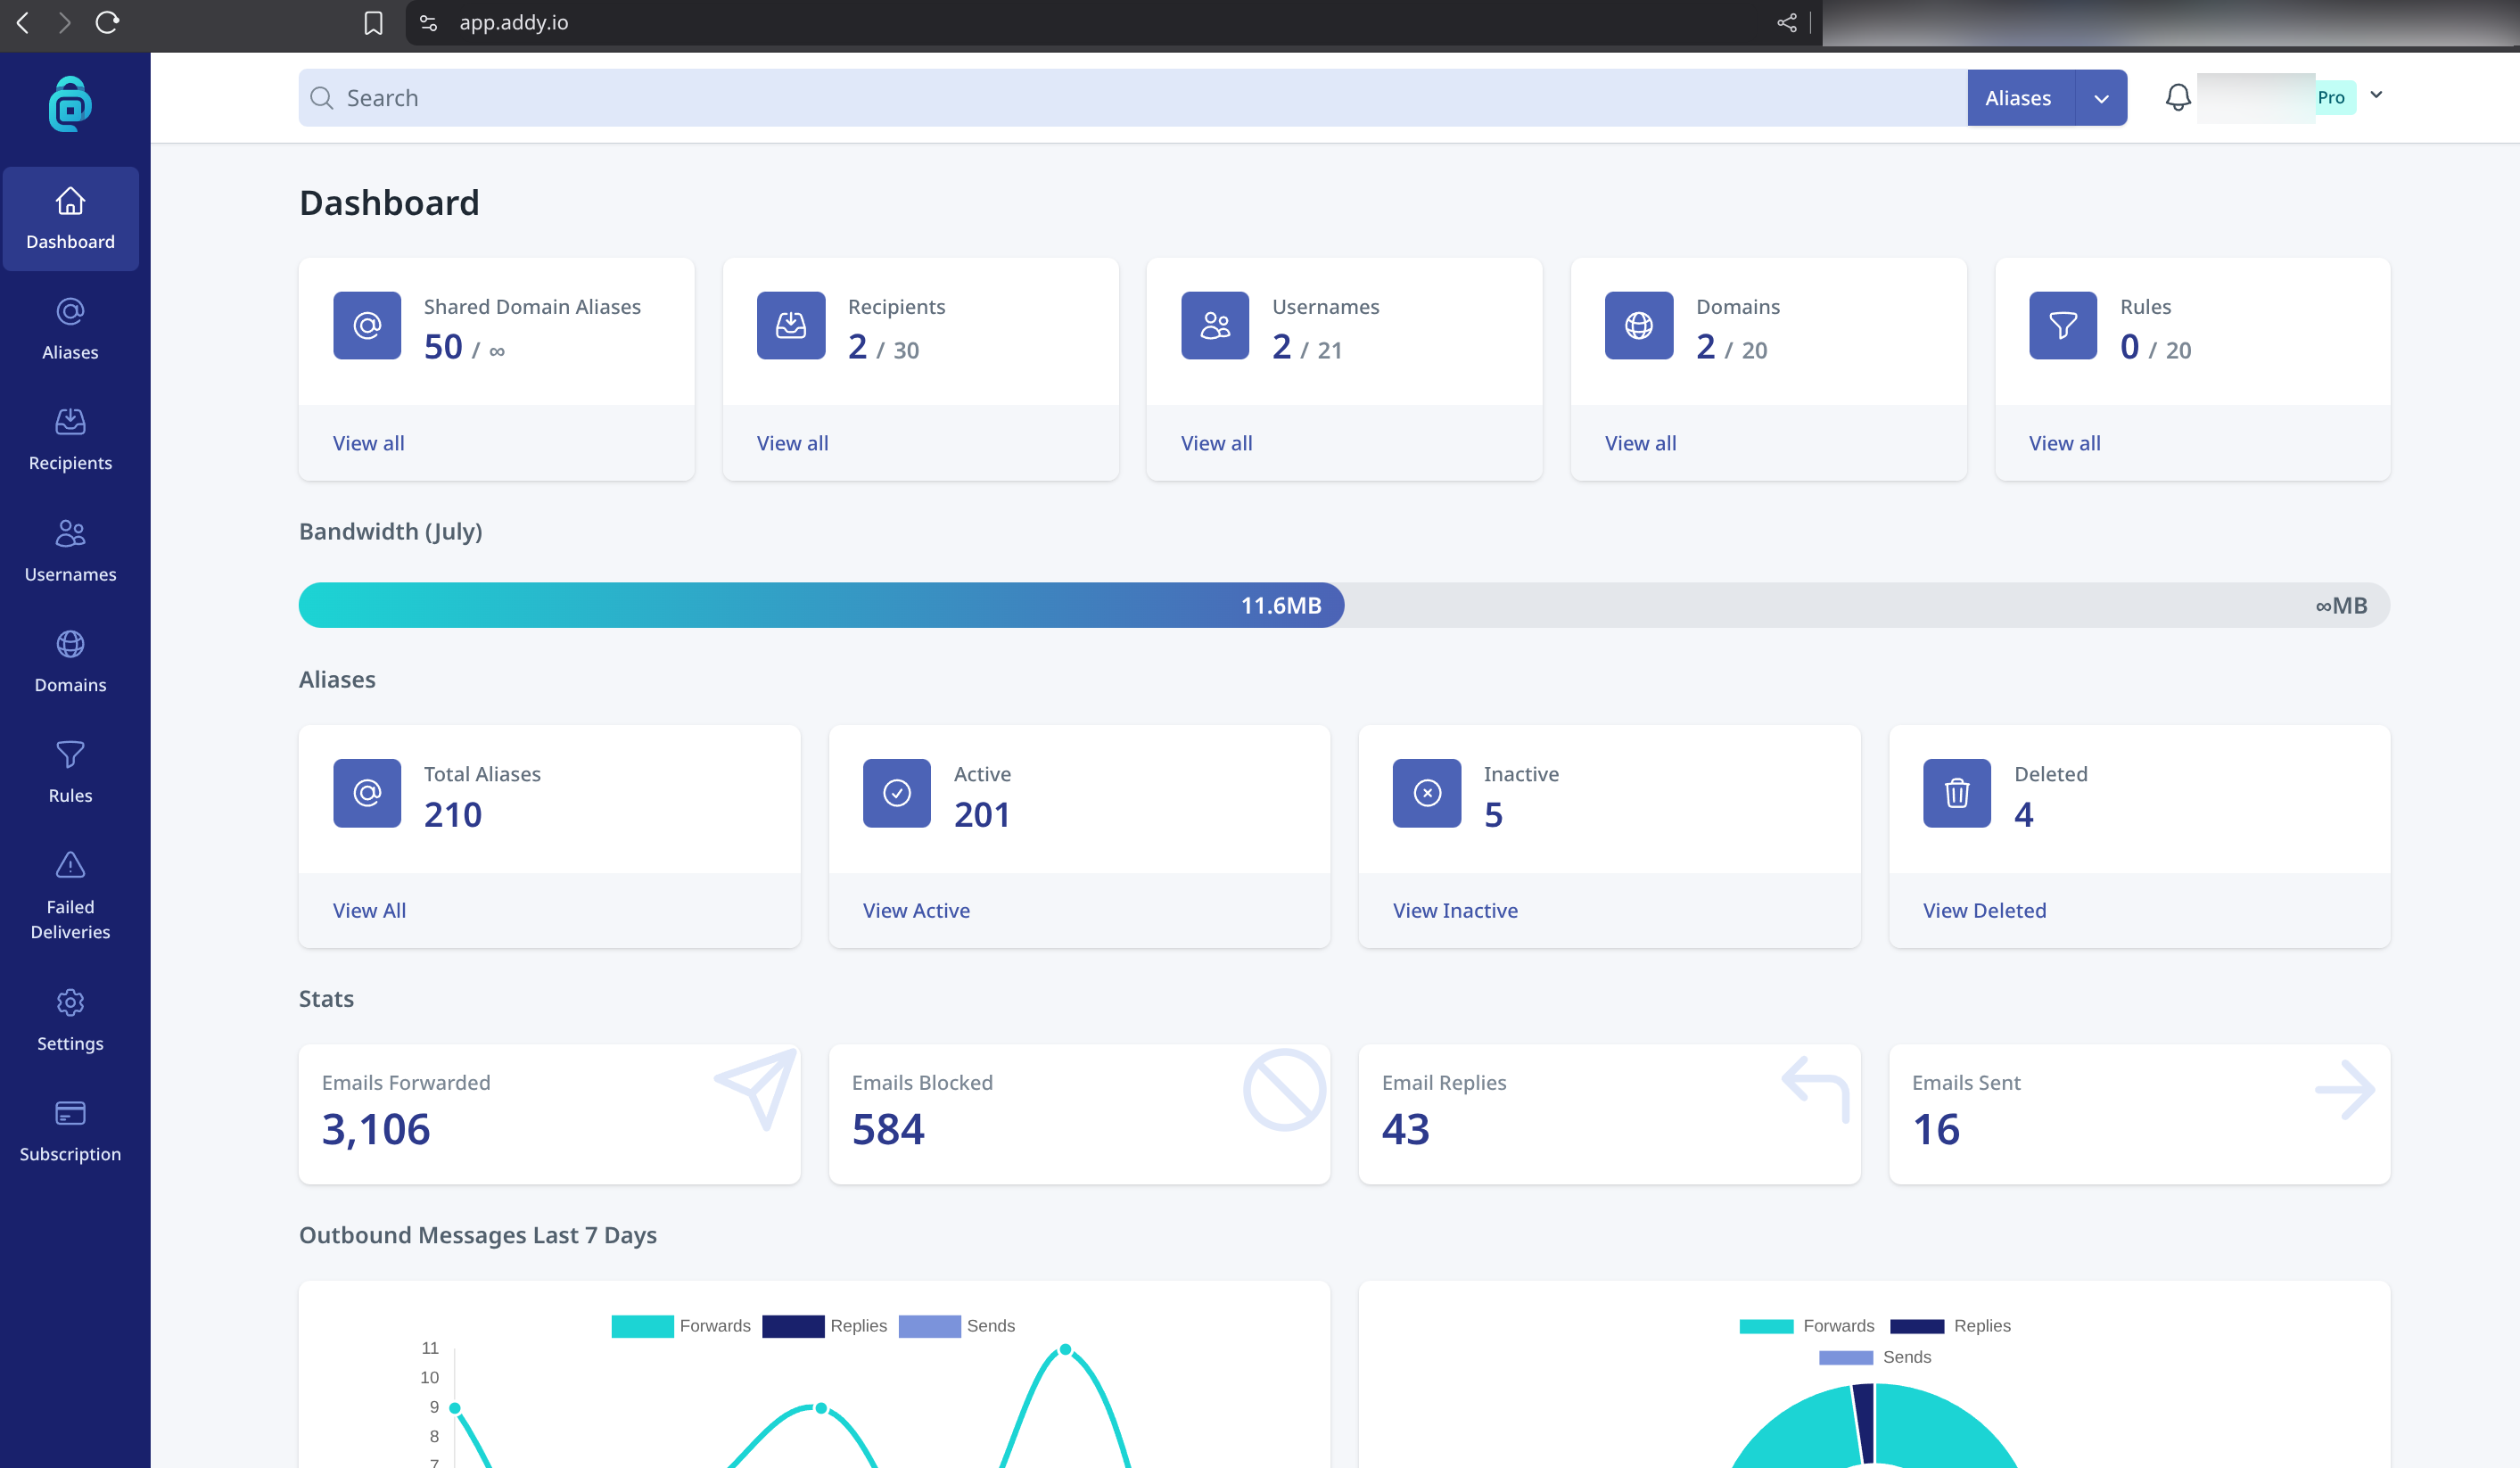Click the Recipients inbox card icon

click(791, 325)
